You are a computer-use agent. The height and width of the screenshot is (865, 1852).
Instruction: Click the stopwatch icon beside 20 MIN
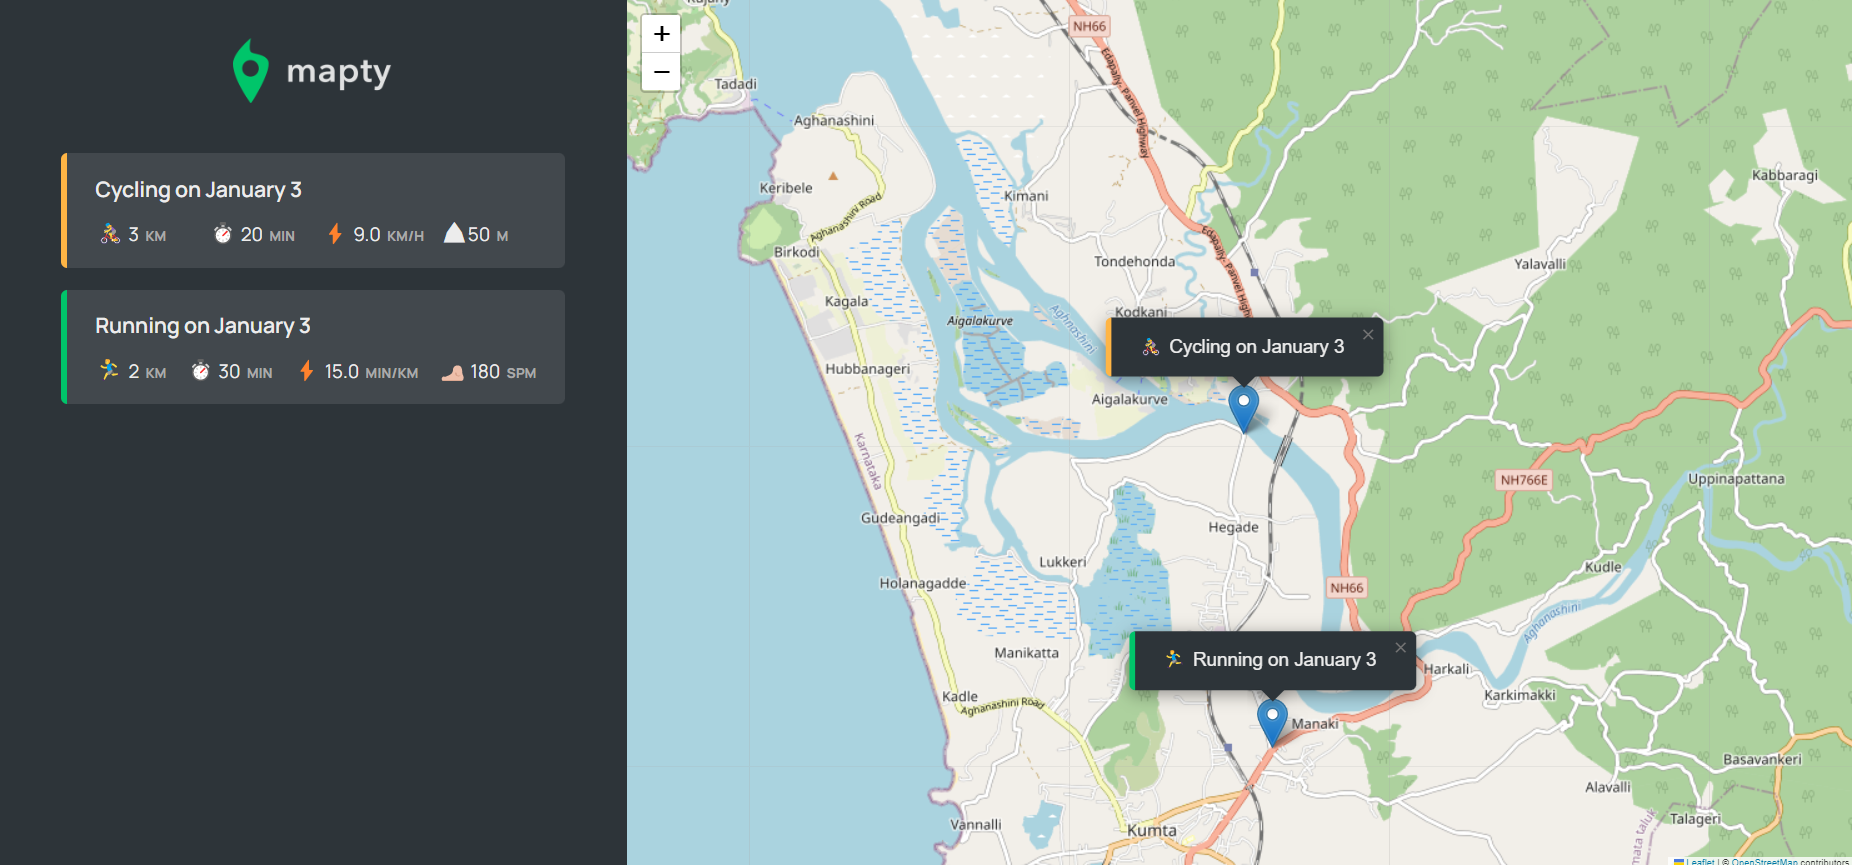coord(222,234)
